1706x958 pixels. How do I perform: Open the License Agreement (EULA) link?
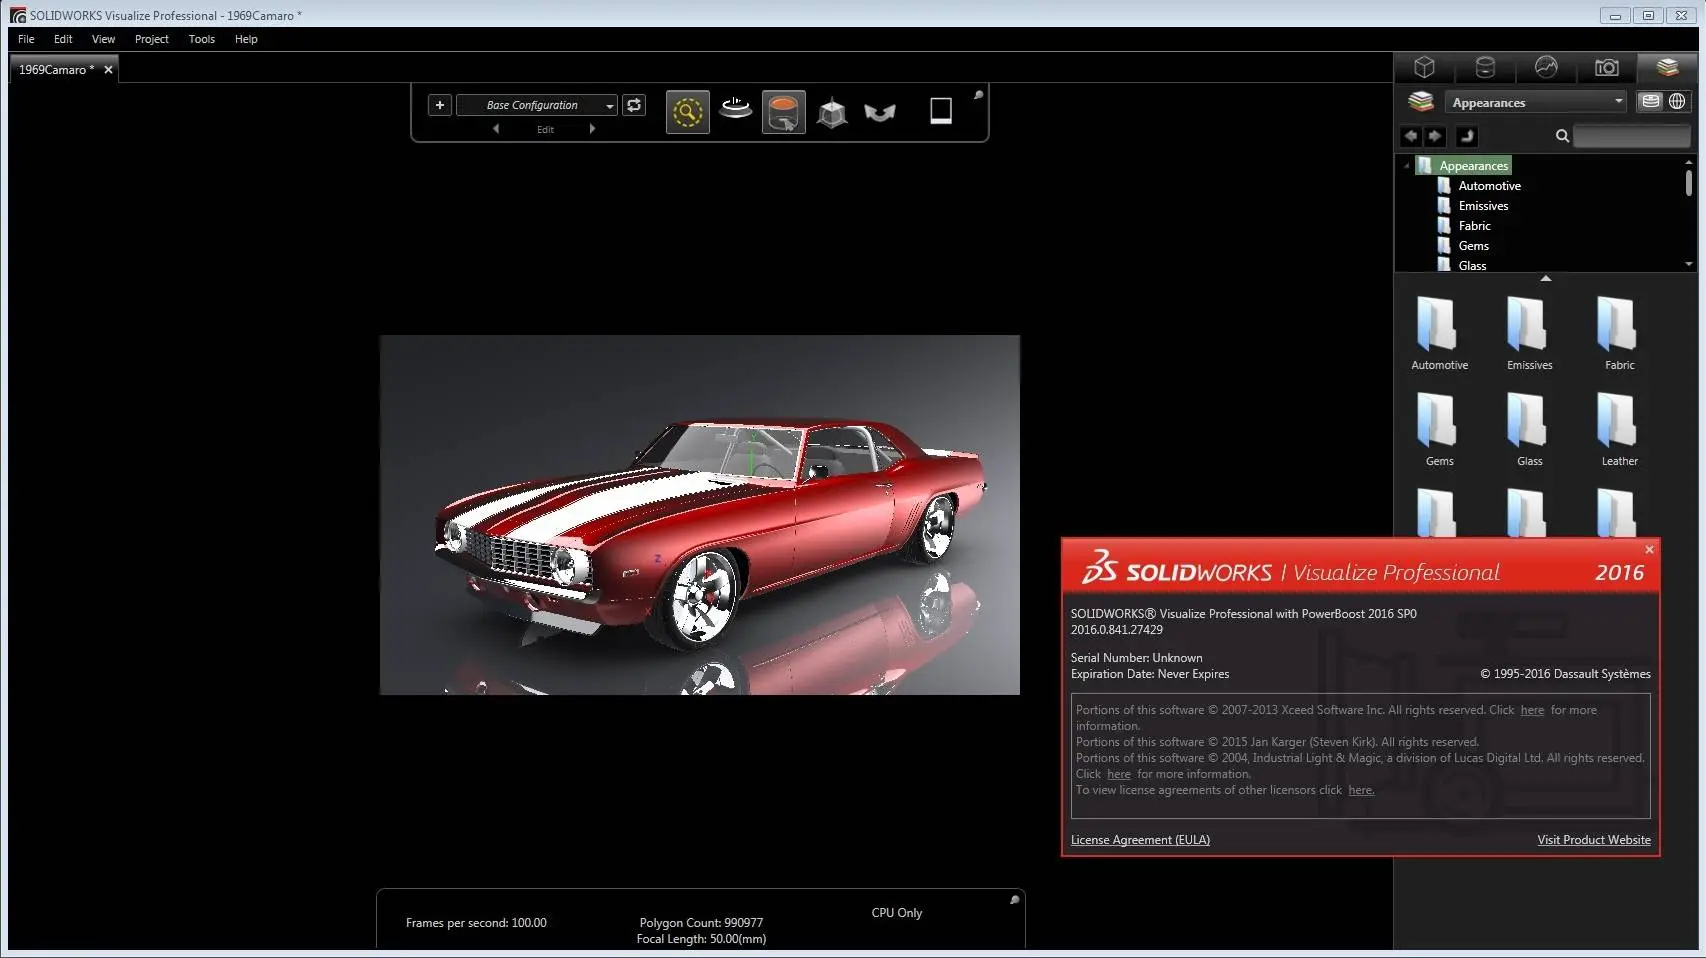(1140, 840)
